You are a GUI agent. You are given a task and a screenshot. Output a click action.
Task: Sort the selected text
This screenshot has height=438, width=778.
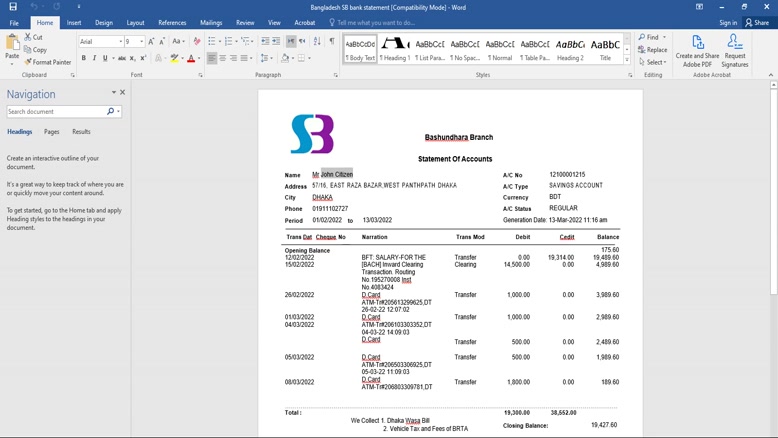click(317, 41)
